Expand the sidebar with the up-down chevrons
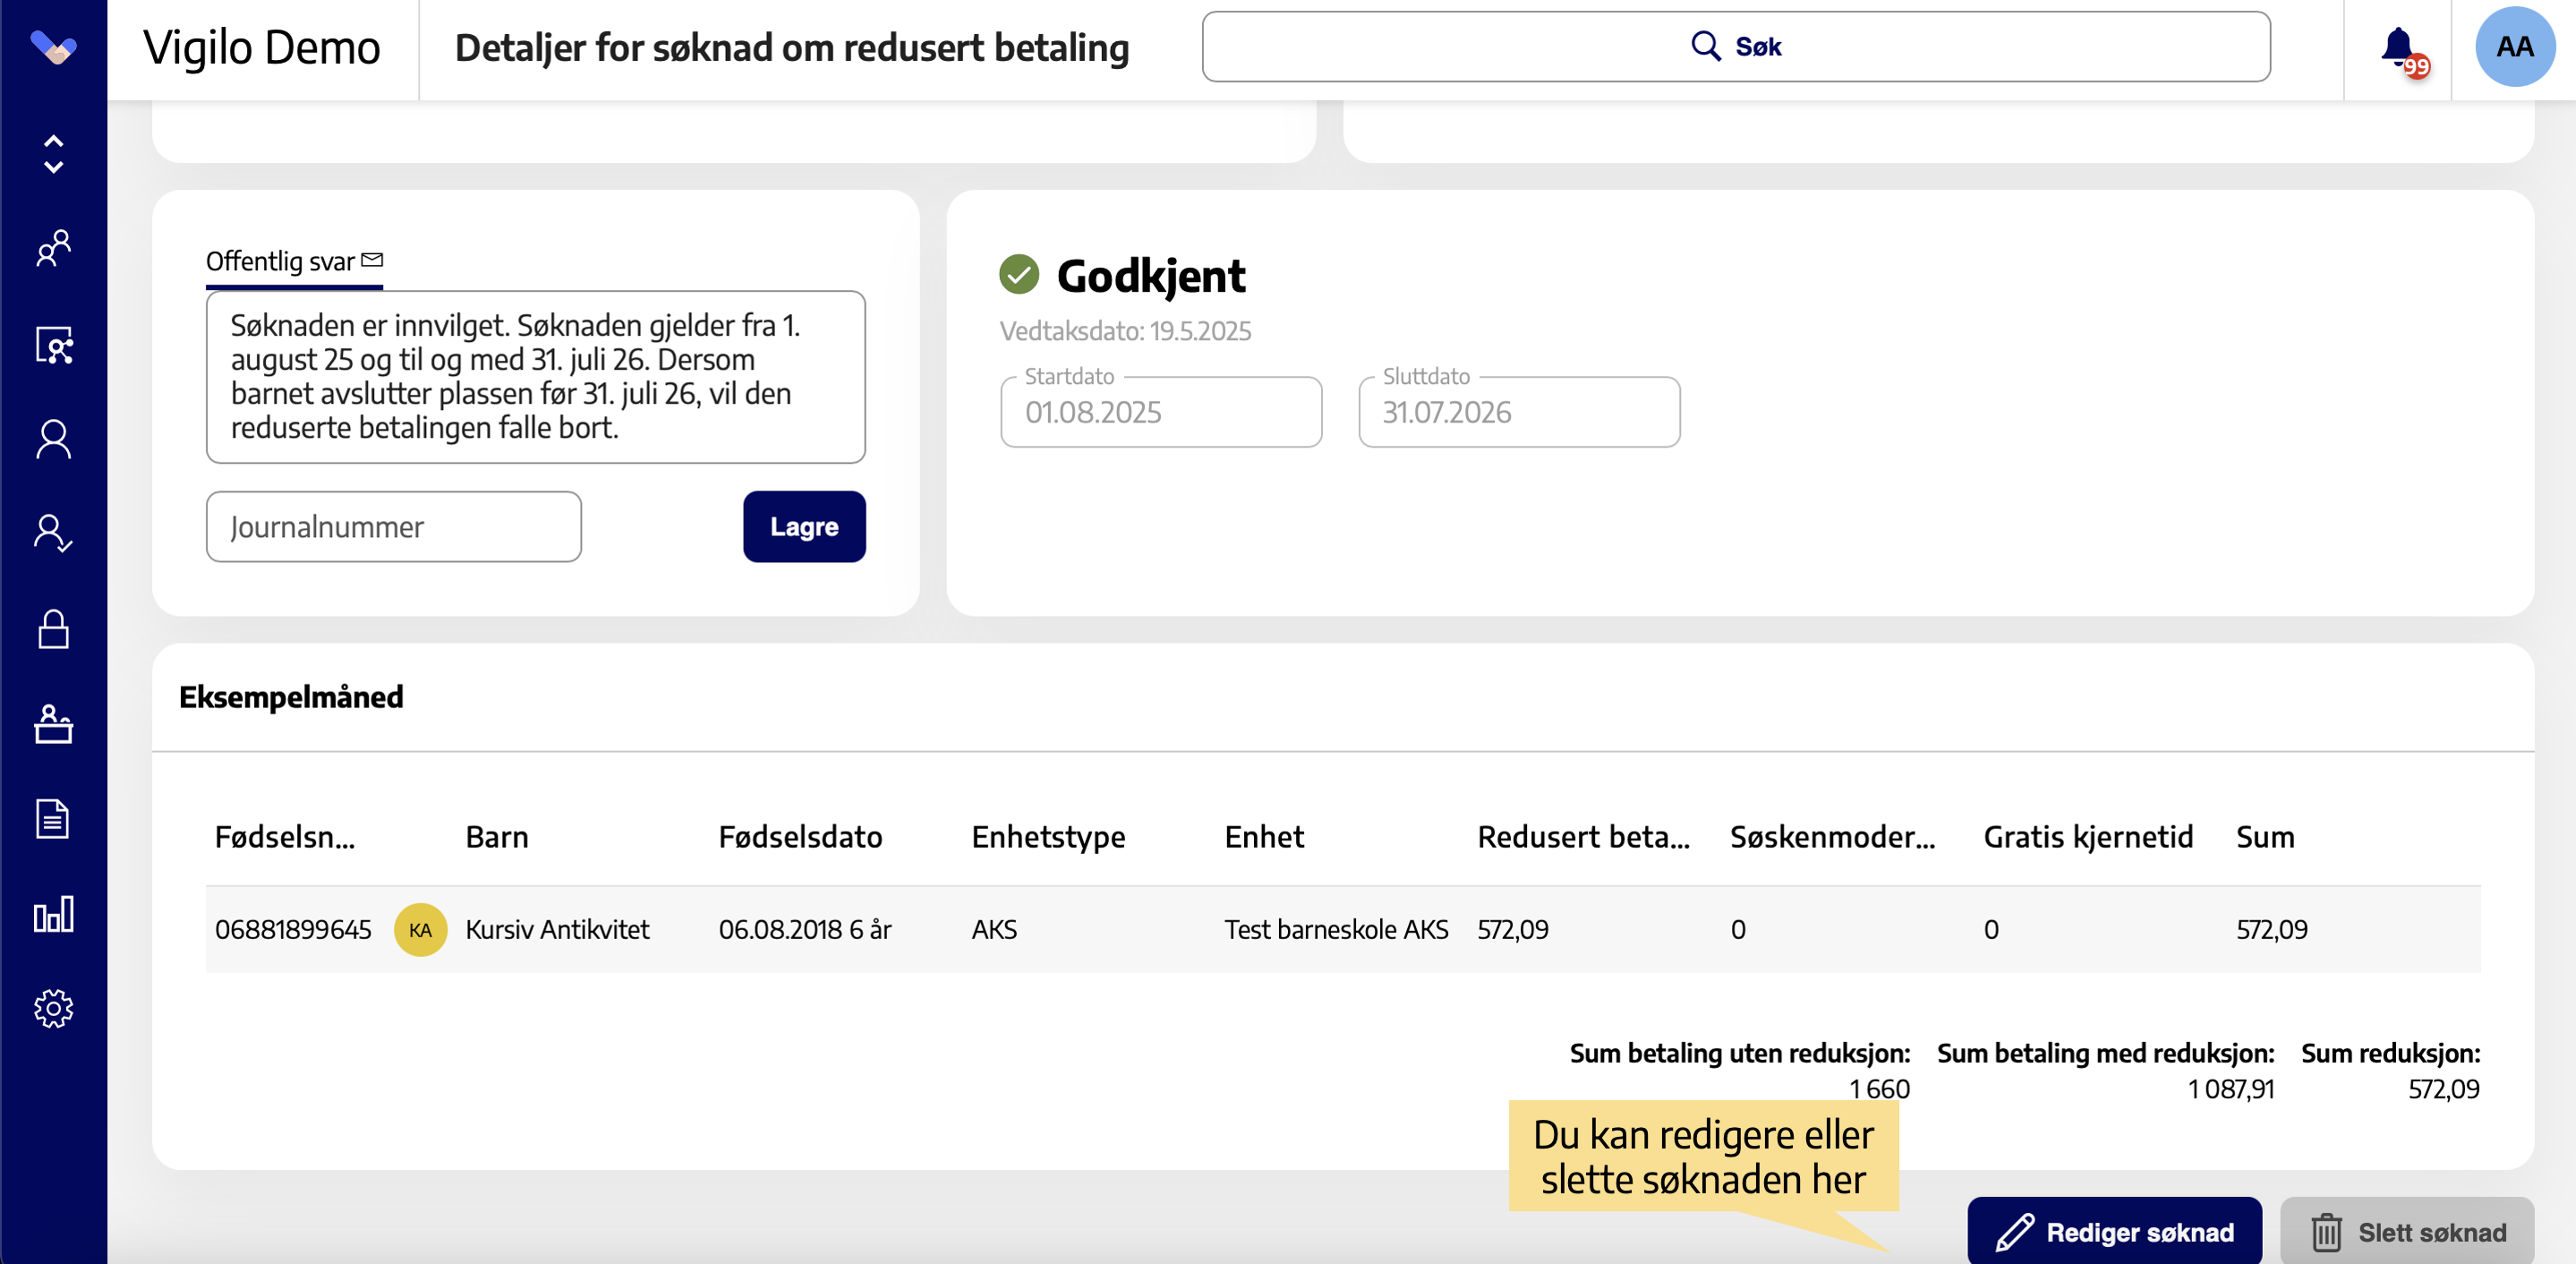 tap(54, 155)
